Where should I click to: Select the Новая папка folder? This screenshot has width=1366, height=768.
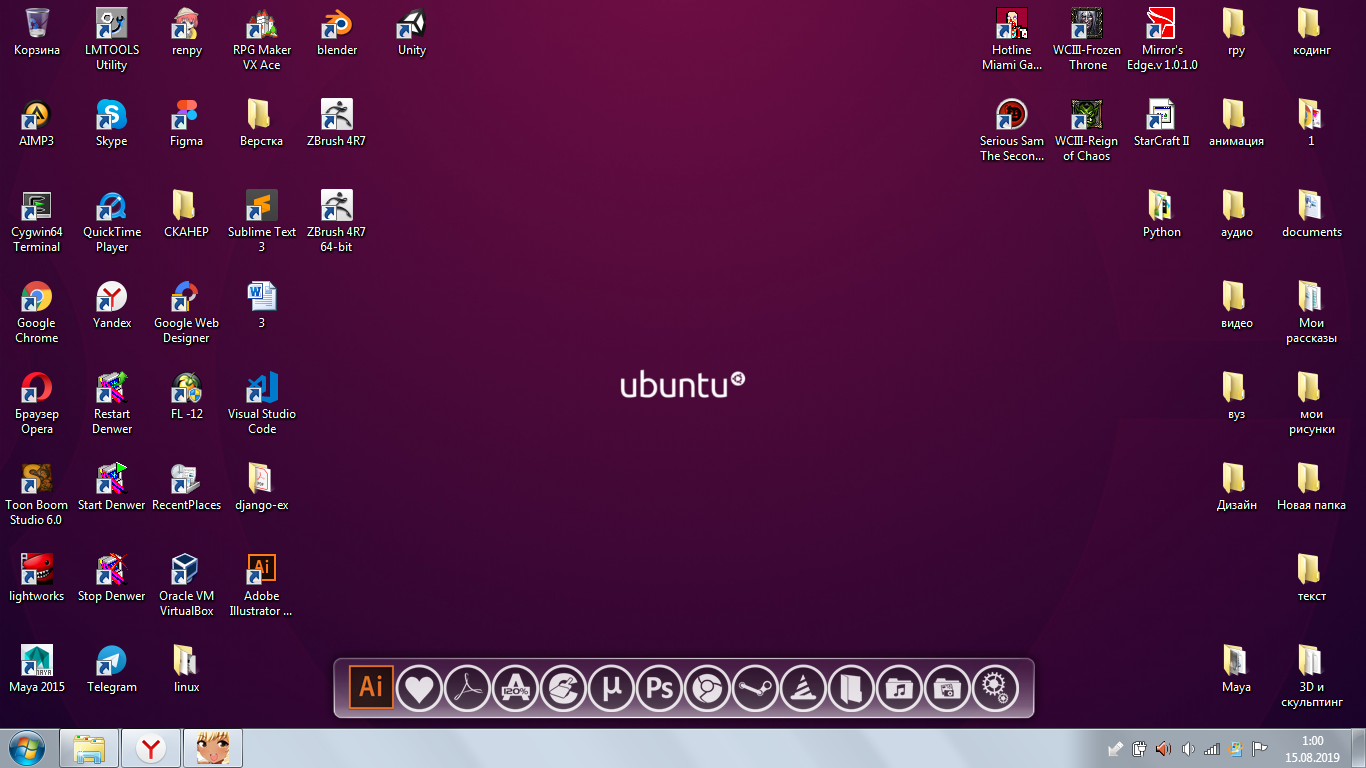point(1311,487)
